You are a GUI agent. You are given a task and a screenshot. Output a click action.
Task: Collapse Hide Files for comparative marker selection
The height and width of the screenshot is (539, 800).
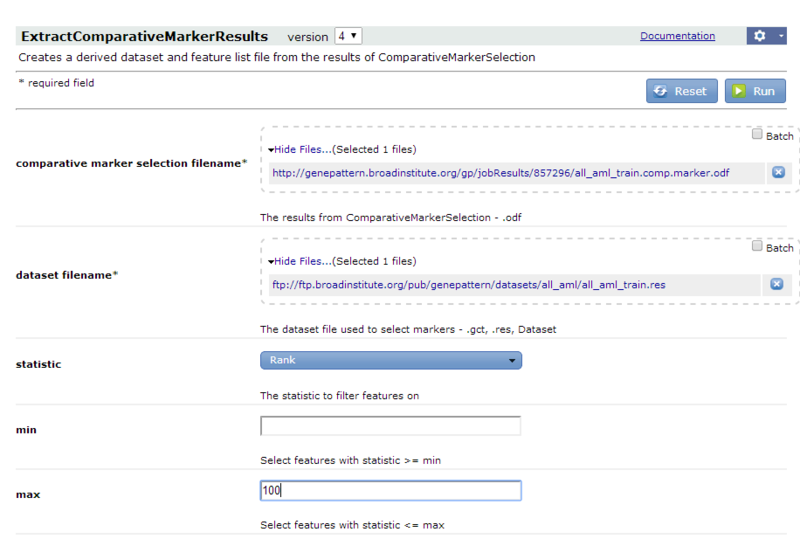point(300,150)
